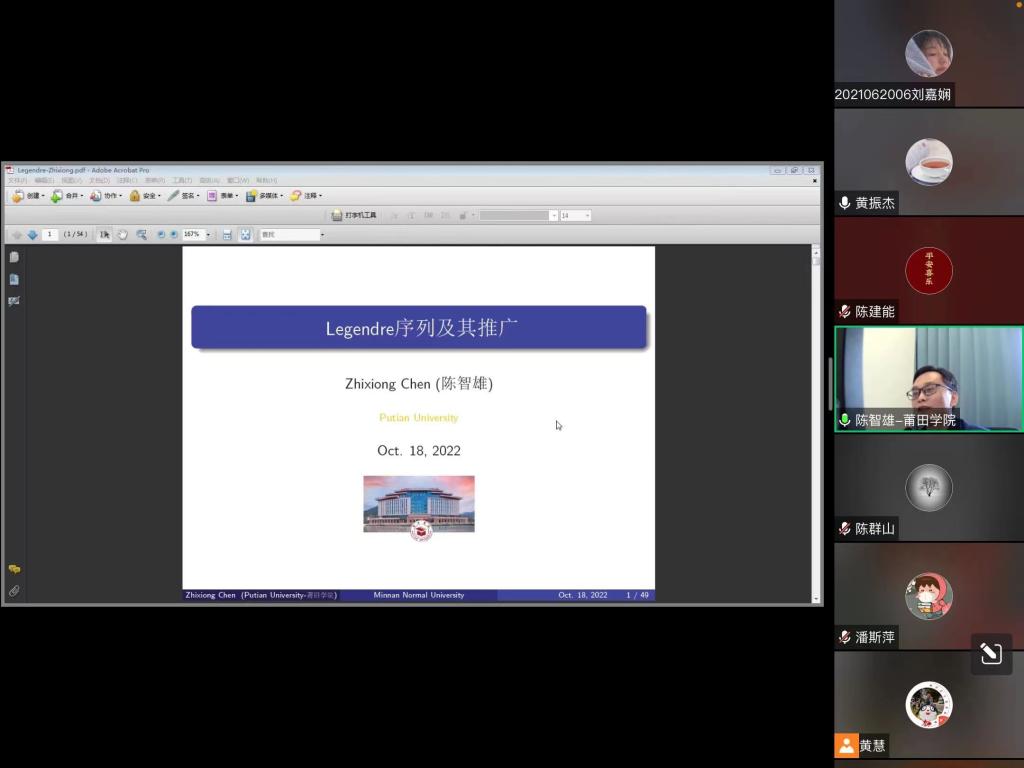Image resolution: width=1024 pixels, height=768 pixels.
Task: Go to next page with blue down arrow
Action: (32, 235)
